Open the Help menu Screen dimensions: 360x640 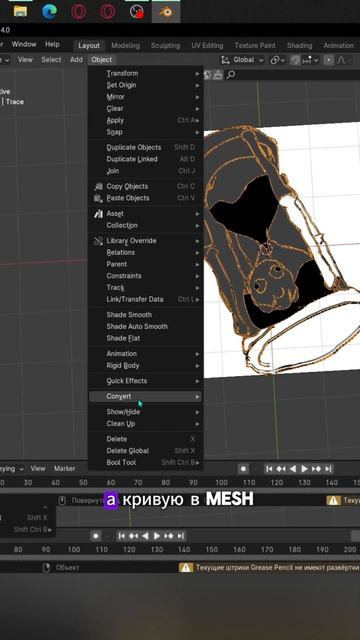pos(52,44)
